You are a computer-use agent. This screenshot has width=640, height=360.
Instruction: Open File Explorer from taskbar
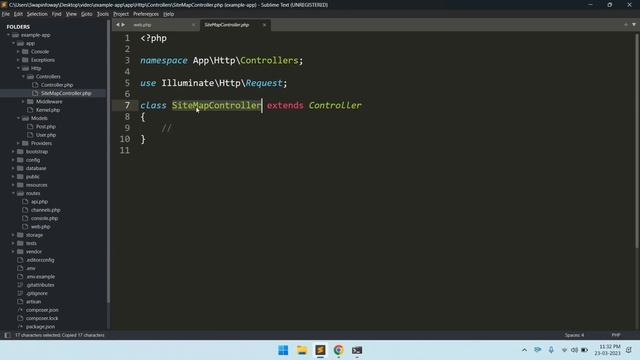tap(302, 350)
